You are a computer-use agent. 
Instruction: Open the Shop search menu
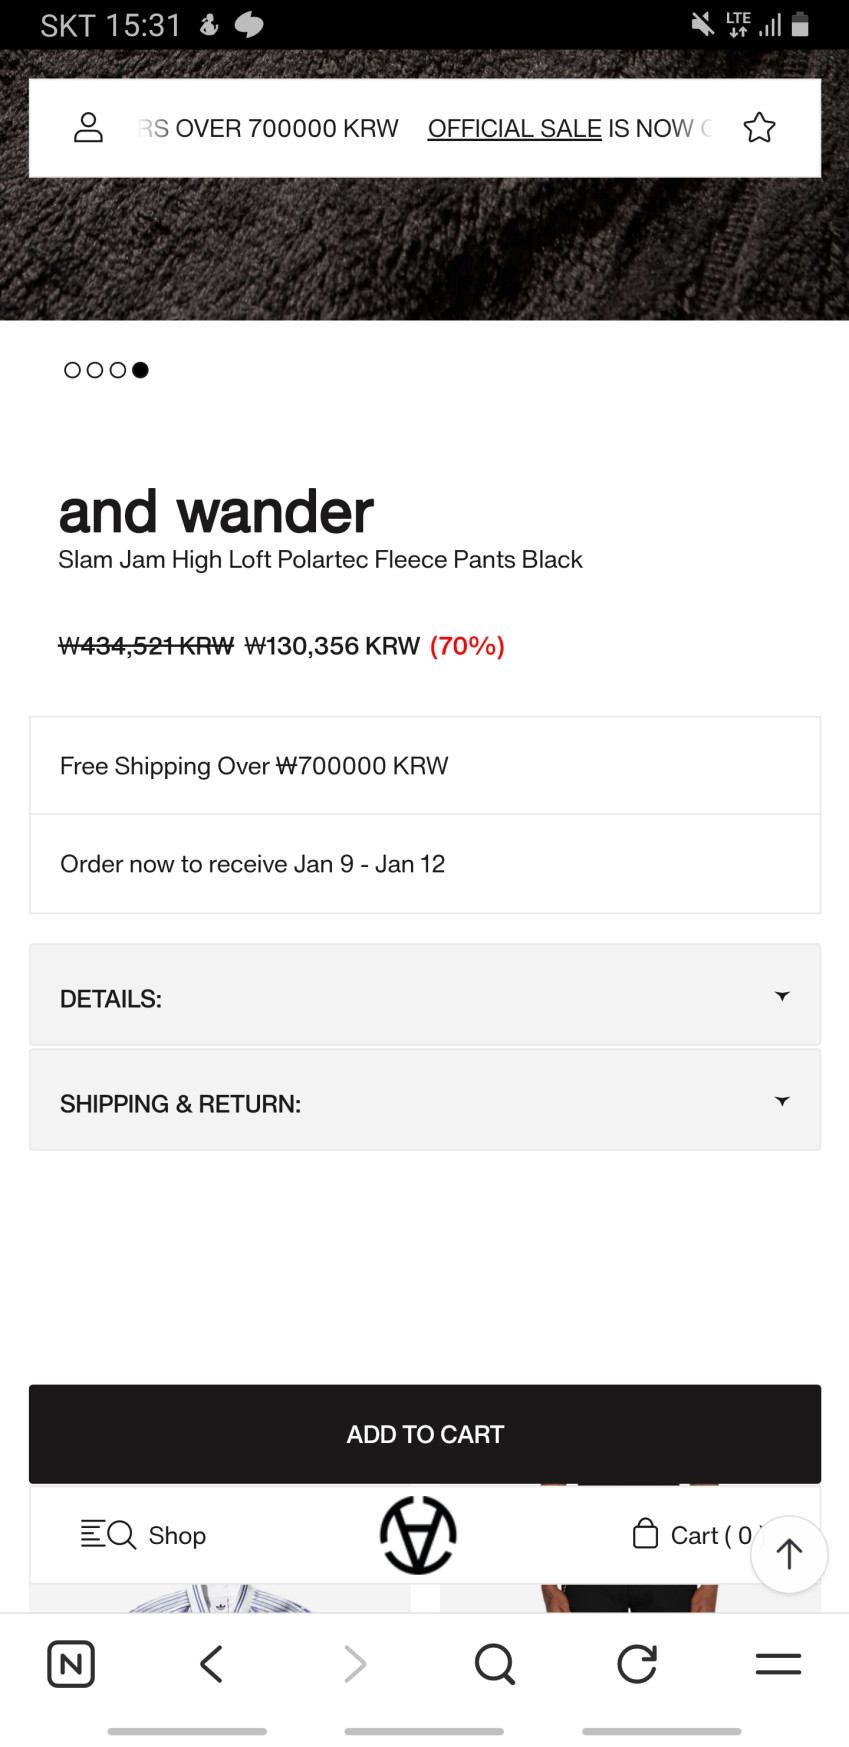[144, 1534]
